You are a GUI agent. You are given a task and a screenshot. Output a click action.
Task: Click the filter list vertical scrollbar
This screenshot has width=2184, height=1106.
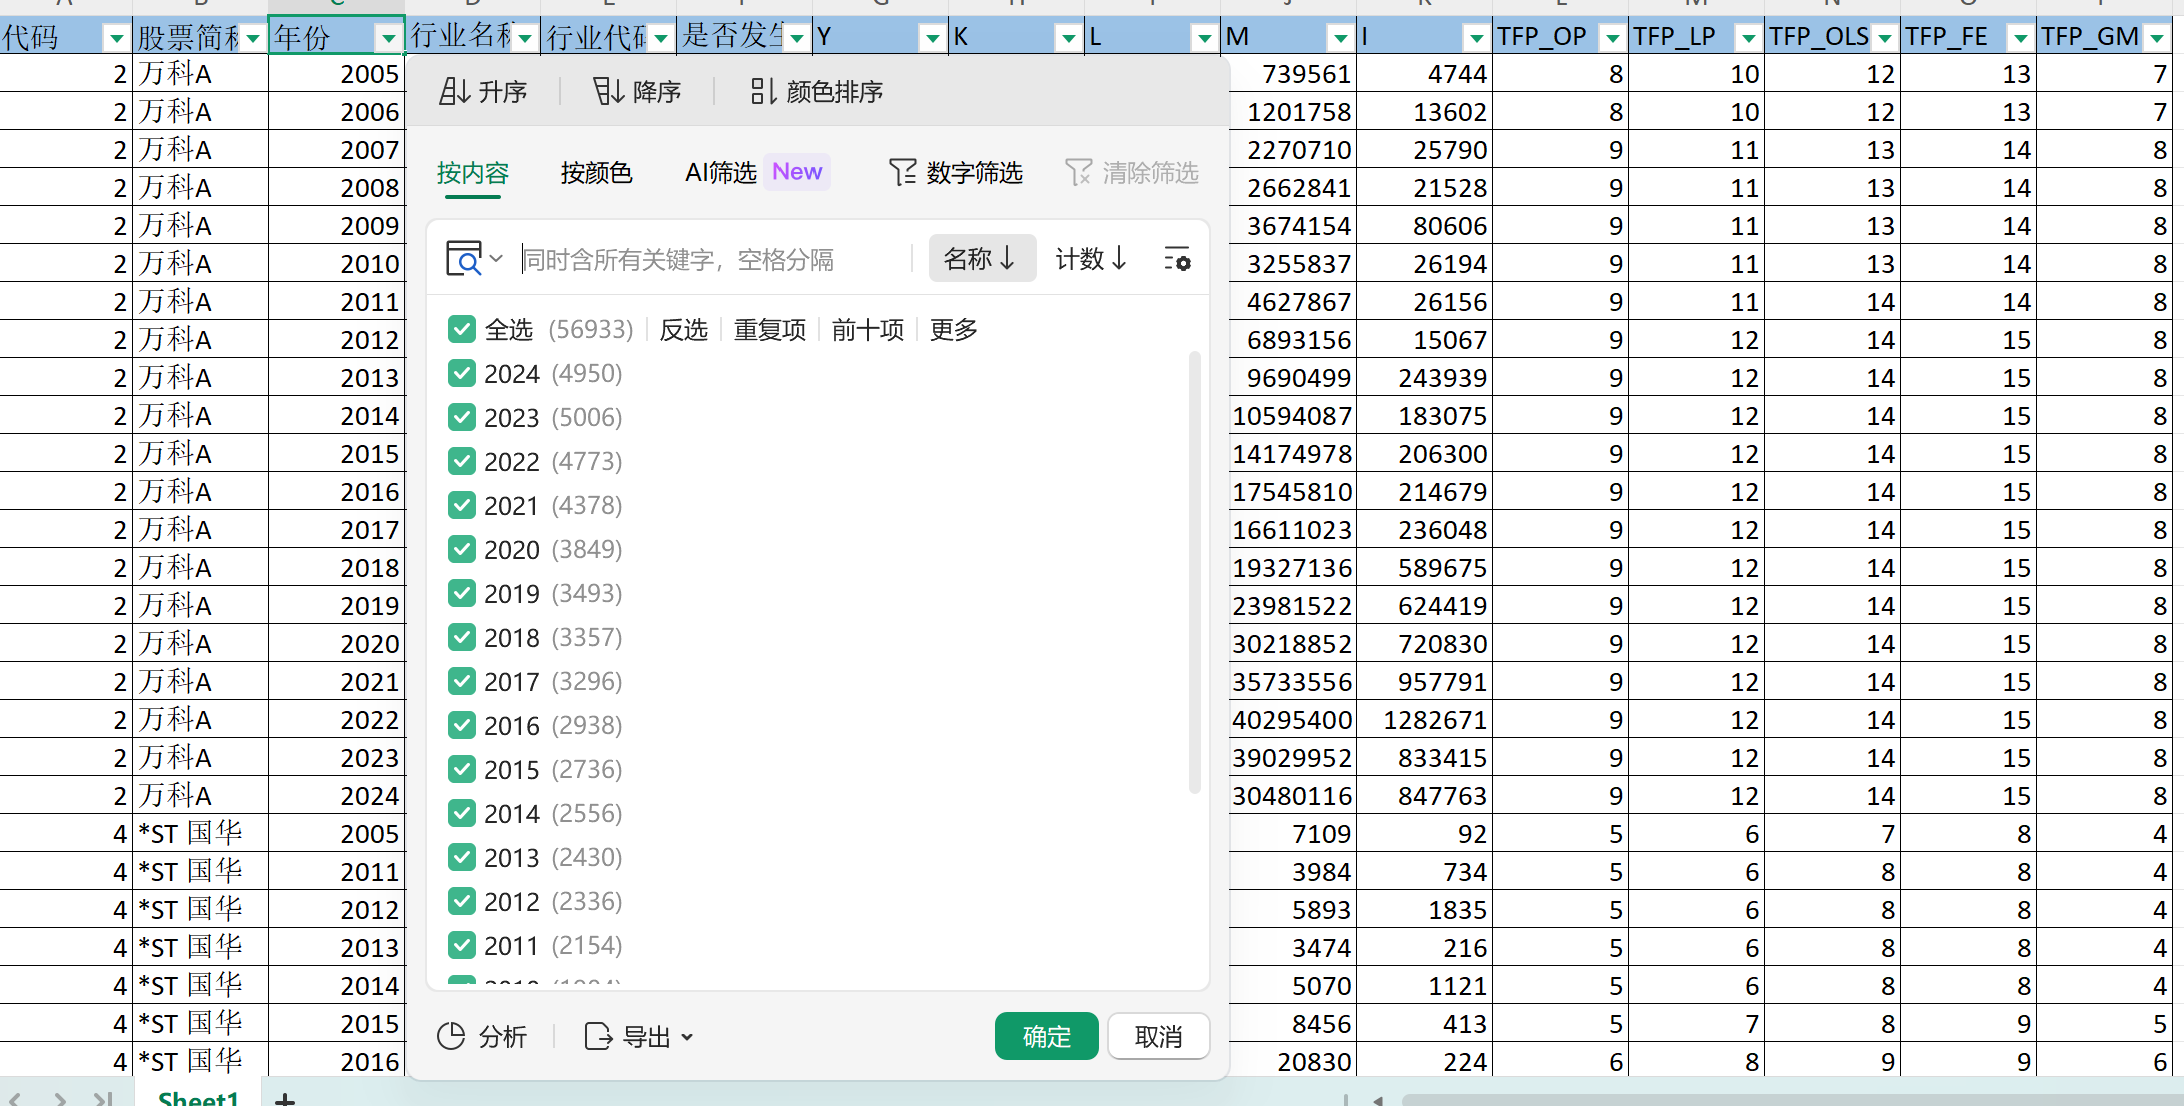1194,570
